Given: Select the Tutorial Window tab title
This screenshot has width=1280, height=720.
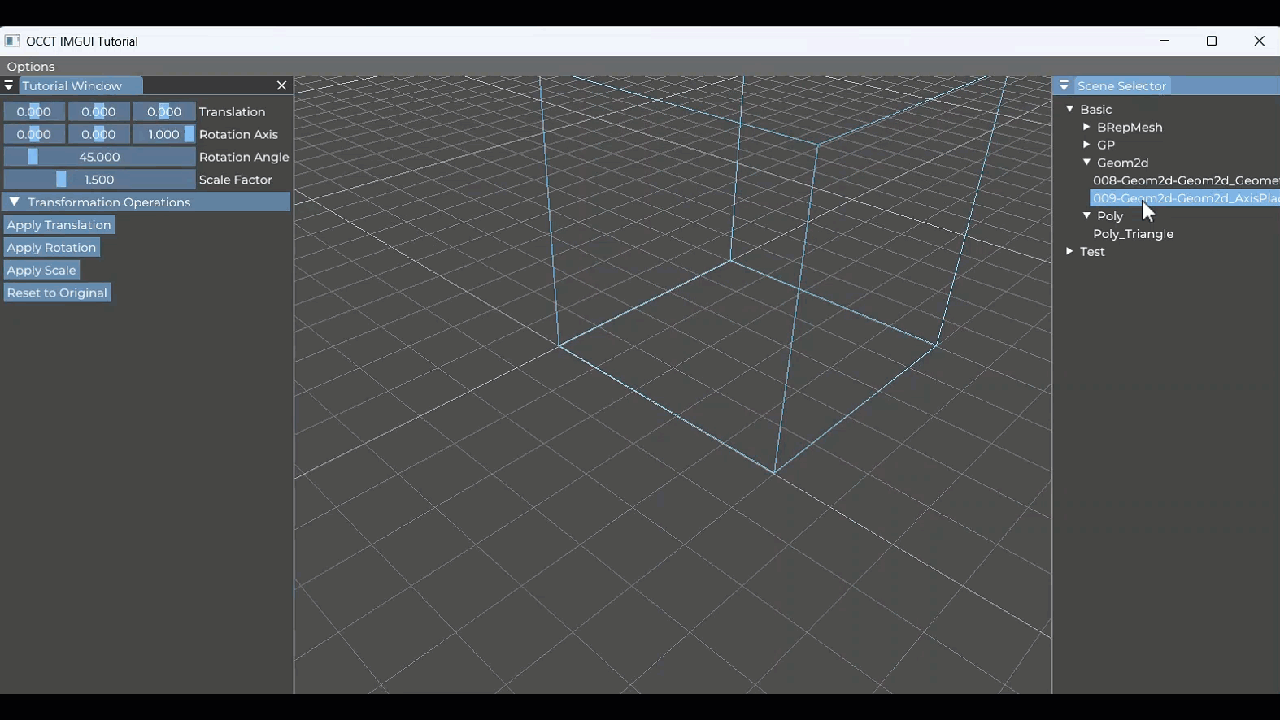Looking at the screenshot, I should [72, 86].
